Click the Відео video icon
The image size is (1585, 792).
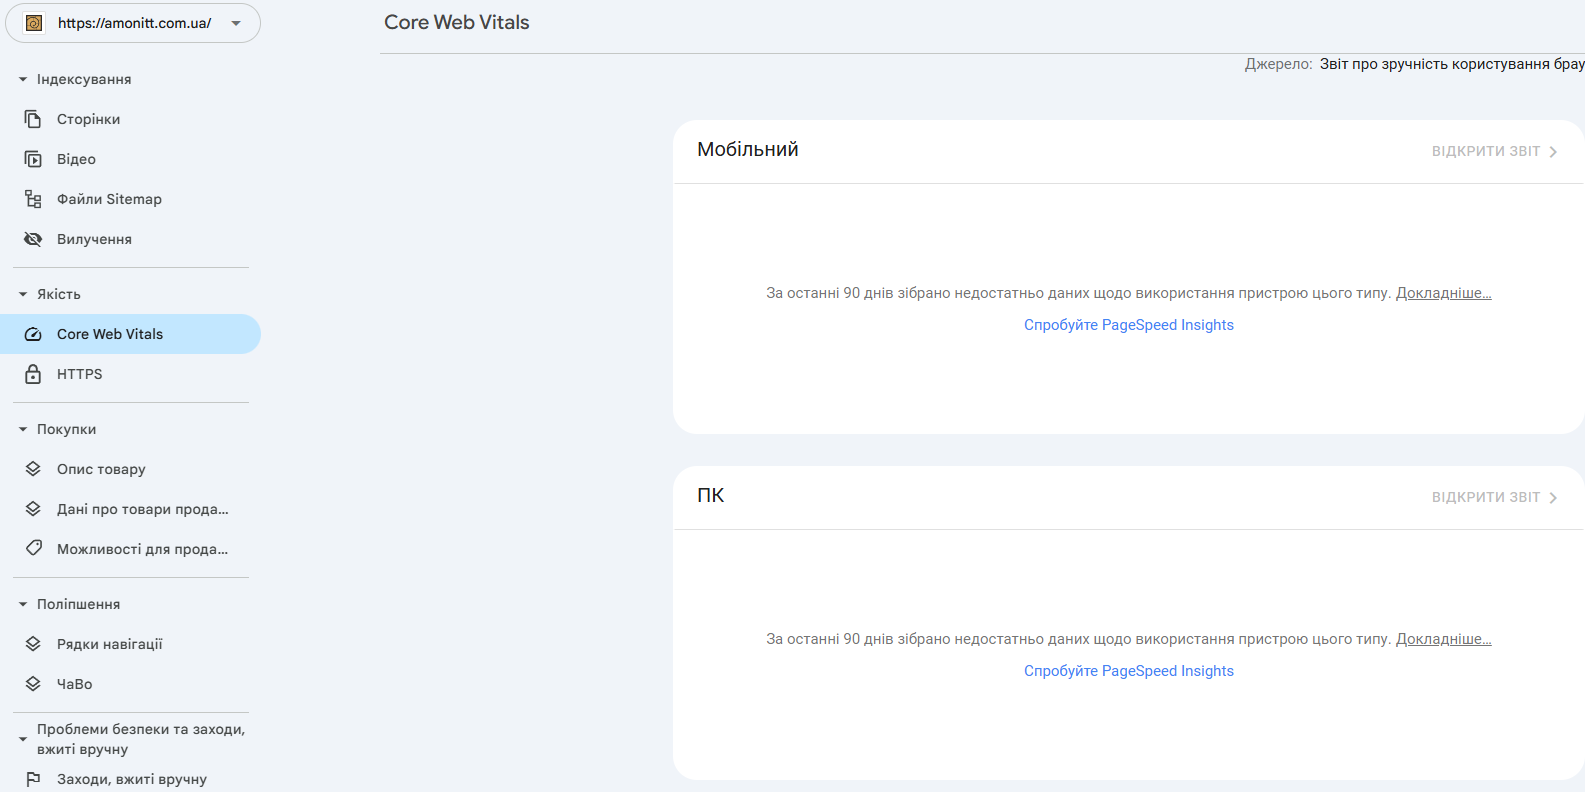[33, 159]
